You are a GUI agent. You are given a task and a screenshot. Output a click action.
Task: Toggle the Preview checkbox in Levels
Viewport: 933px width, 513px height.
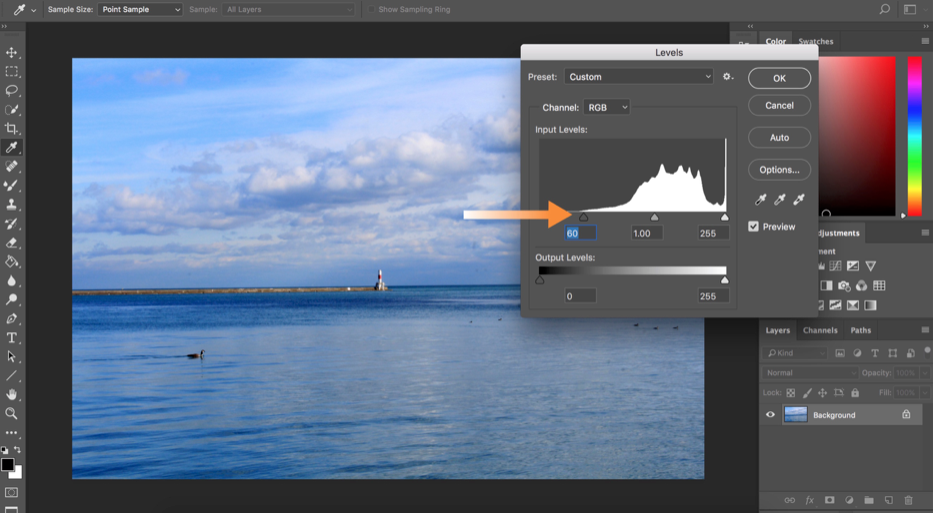coord(753,227)
